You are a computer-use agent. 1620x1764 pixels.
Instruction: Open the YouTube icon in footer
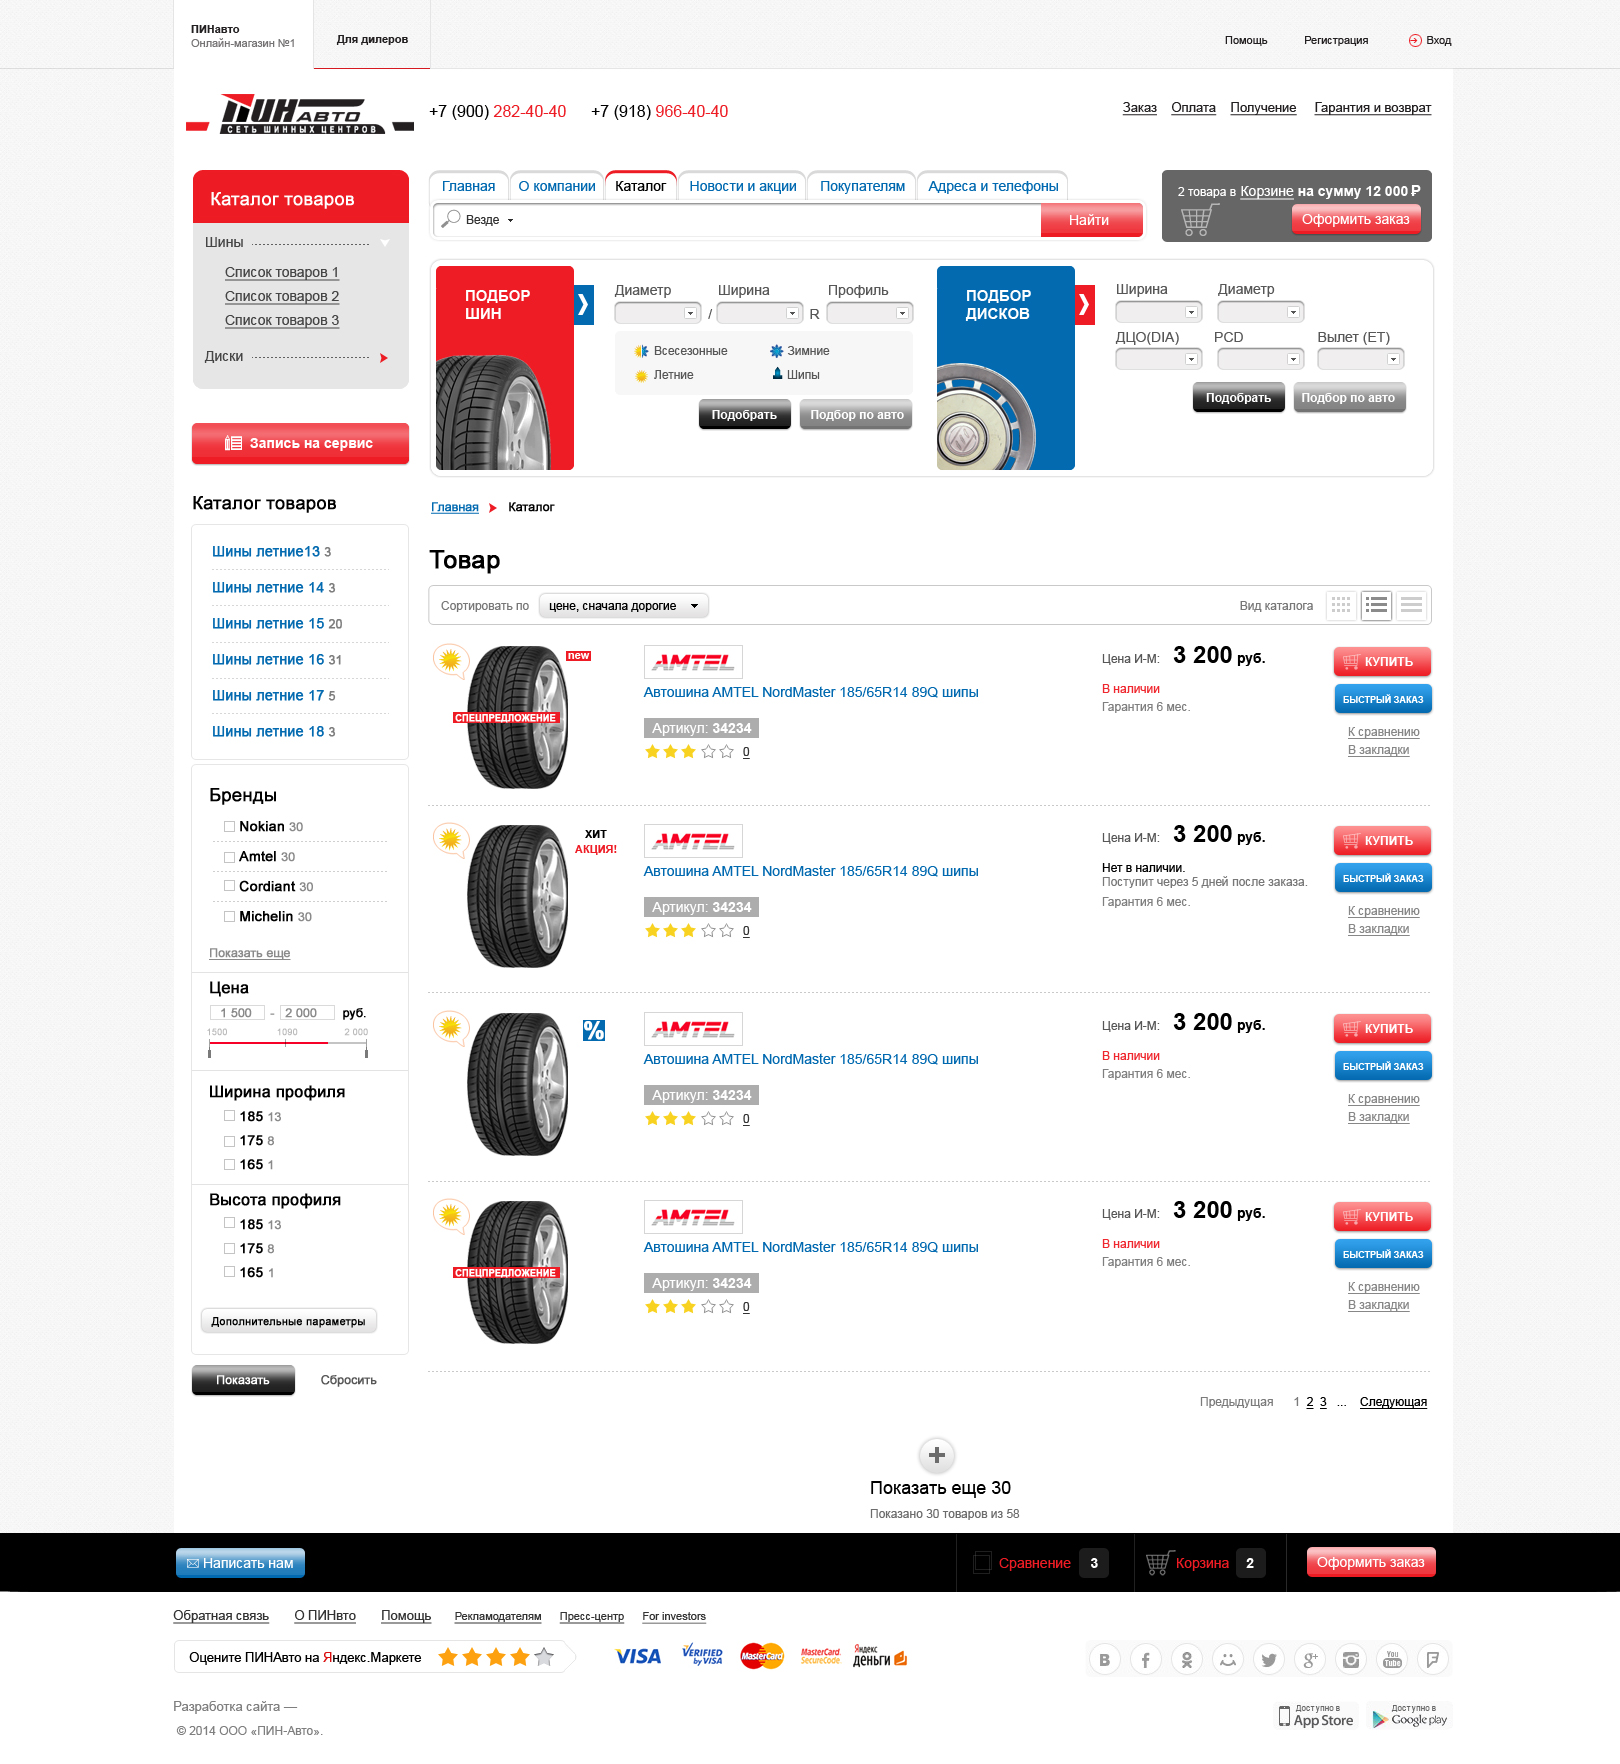pyautogui.click(x=1392, y=1660)
